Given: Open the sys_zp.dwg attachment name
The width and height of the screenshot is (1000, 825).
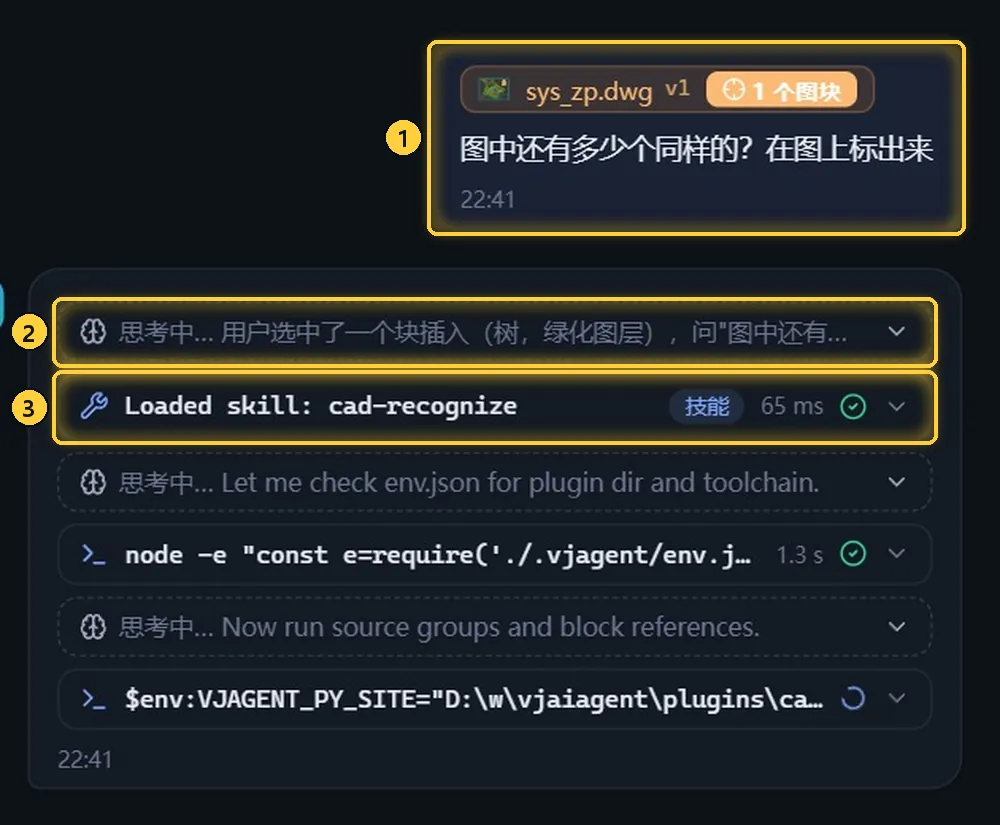Looking at the screenshot, I should [589, 91].
